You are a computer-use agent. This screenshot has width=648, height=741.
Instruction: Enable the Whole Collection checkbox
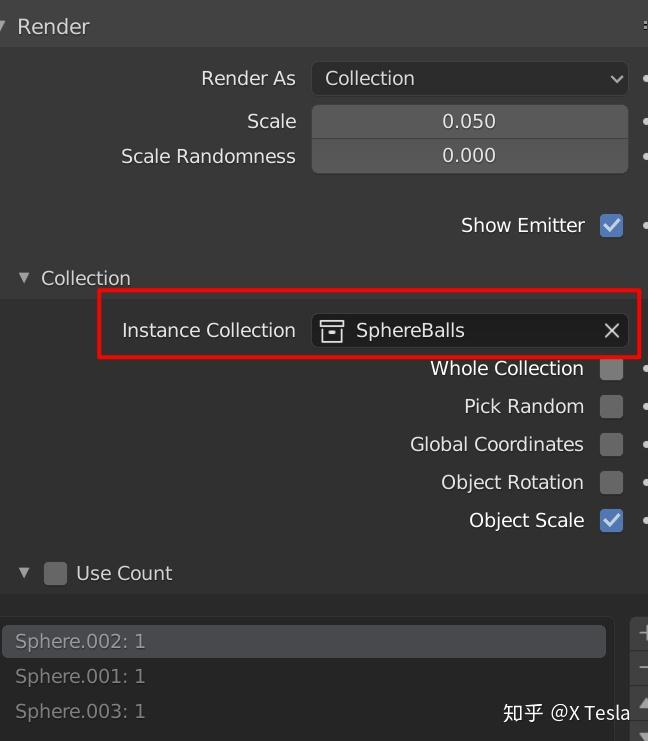click(x=611, y=369)
